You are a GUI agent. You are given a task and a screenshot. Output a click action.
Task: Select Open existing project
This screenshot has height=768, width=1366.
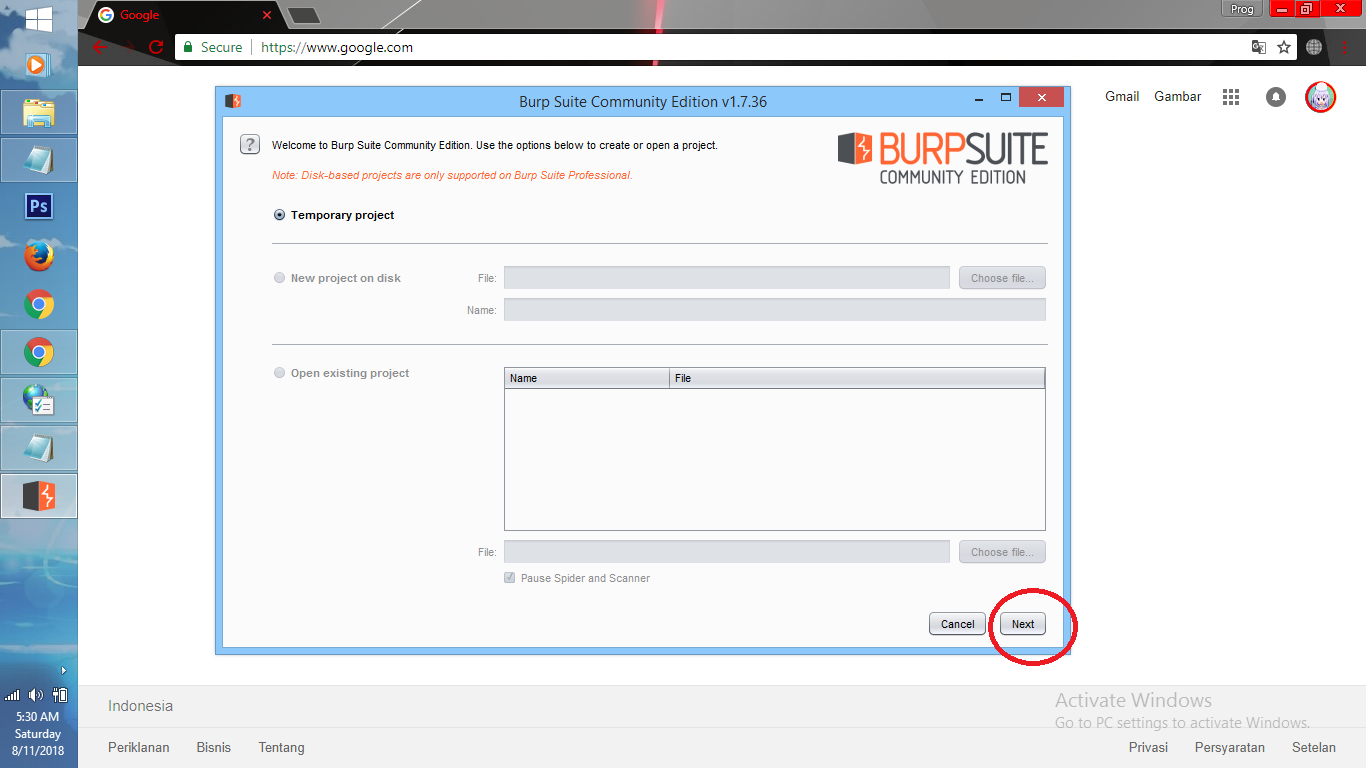279,372
